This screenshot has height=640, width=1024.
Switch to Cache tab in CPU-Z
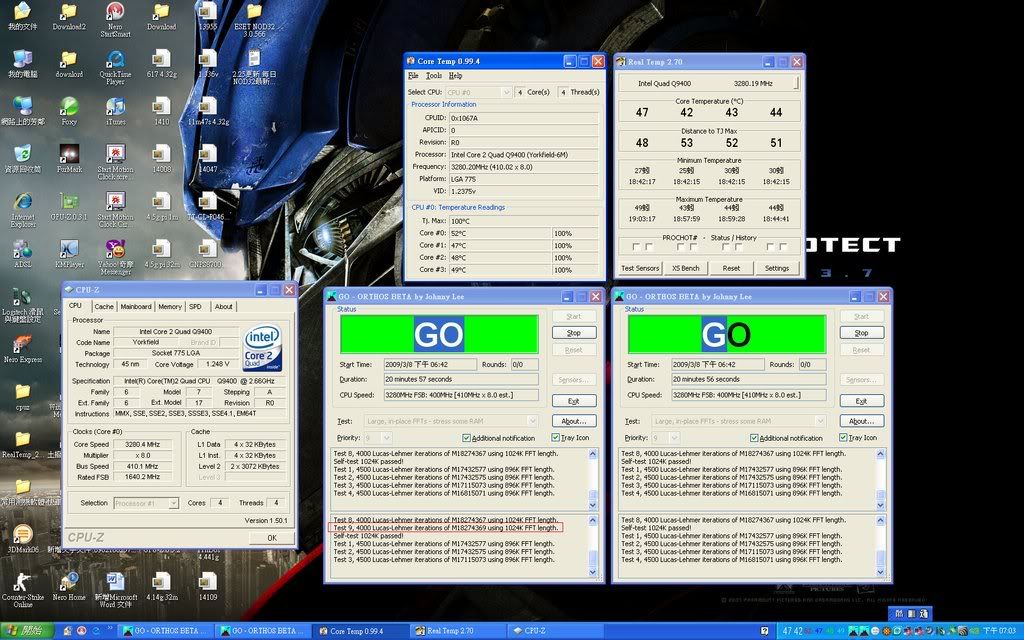(103, 306)
